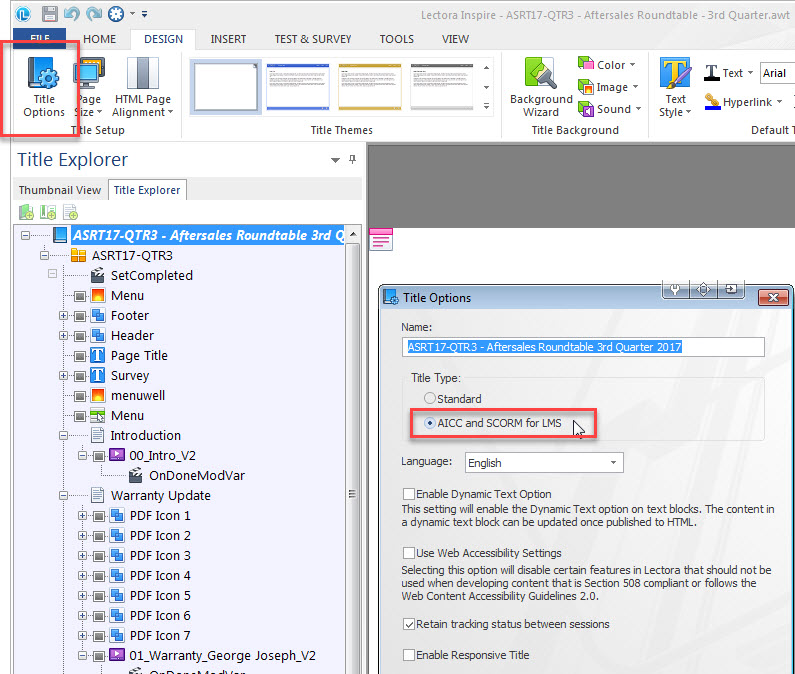Click the Undo arrow
The width and height of the screenshot is (795, 674).
coord(71,14)
